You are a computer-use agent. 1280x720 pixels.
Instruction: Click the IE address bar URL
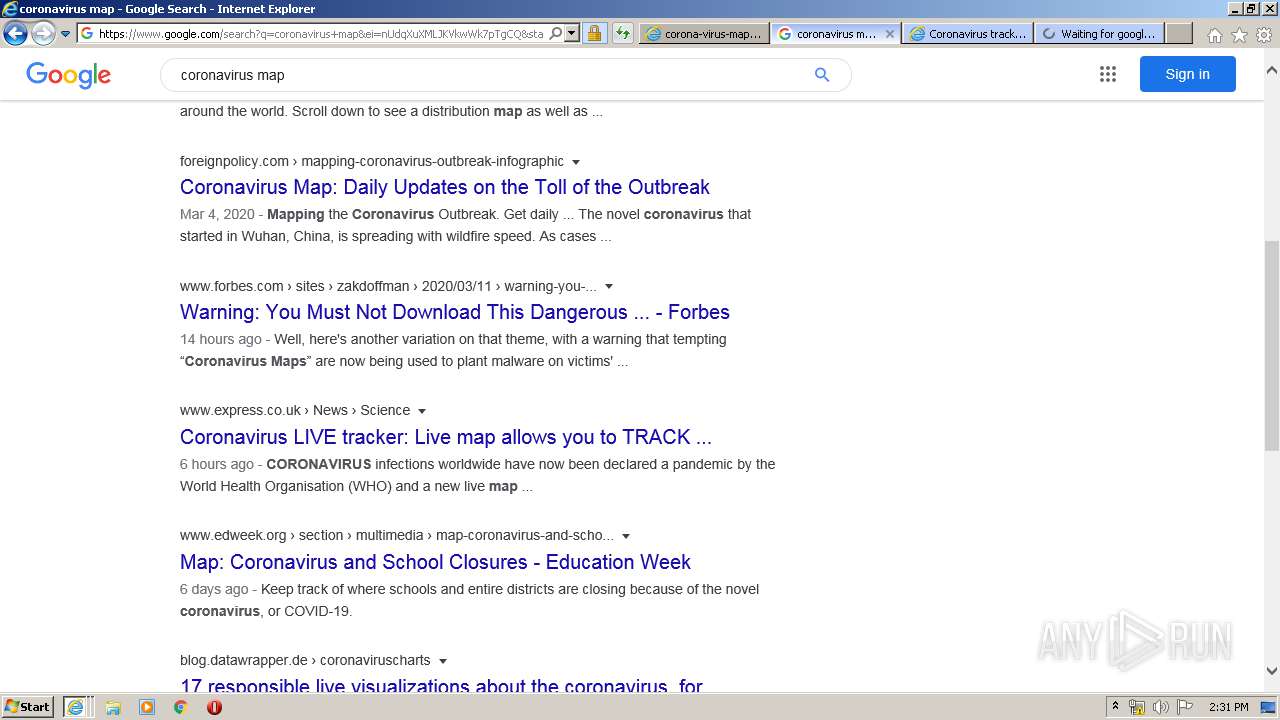point(321,33)
